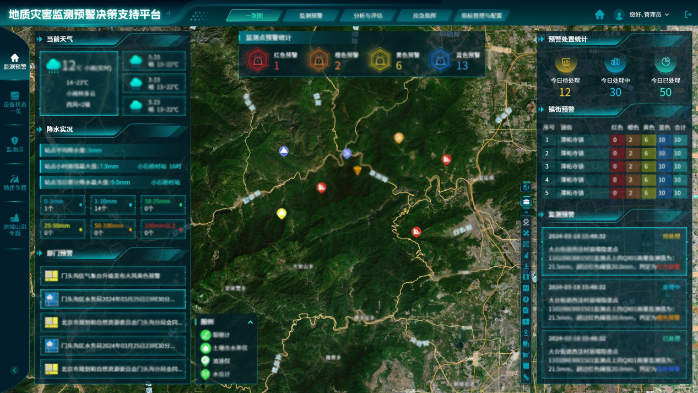Open the 流域山洪专题 sidebar section
Screen dimensions: 698x393
tap(15, 224)
